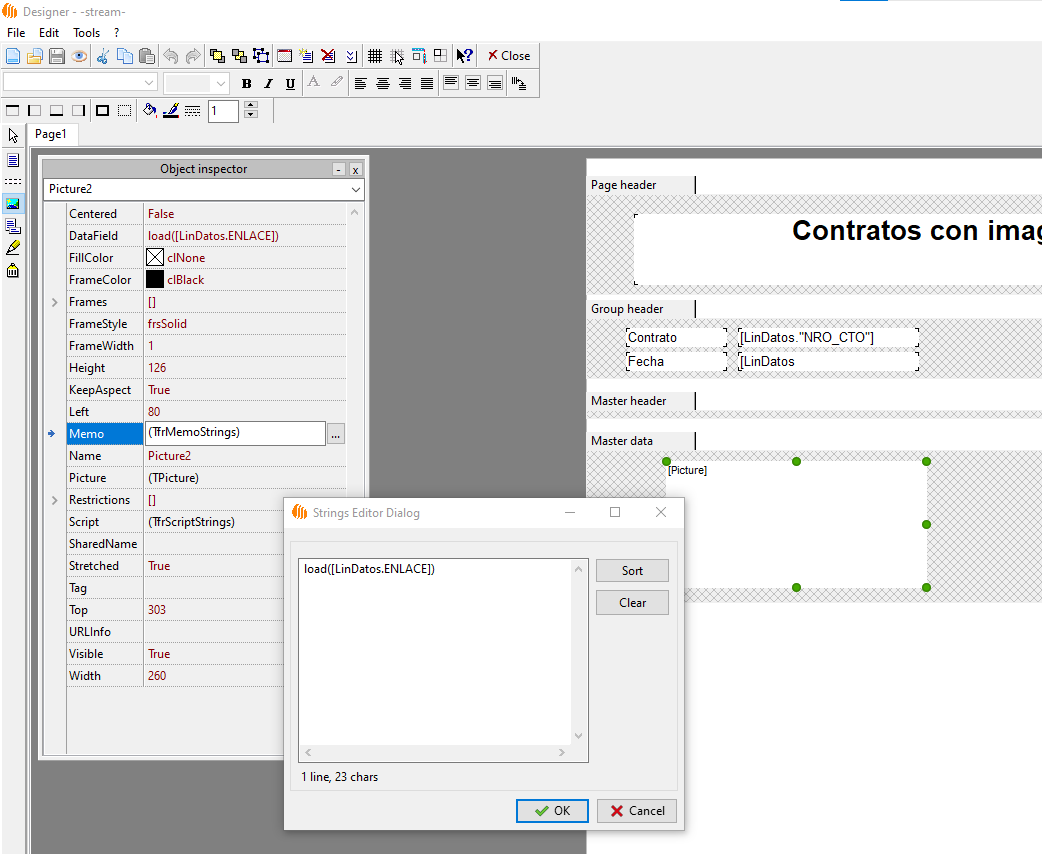Image resolution: width=1042 pixels, height=854 pixels.
Task: Click the fill color paint bucket icon
Action: coord(149,110)
